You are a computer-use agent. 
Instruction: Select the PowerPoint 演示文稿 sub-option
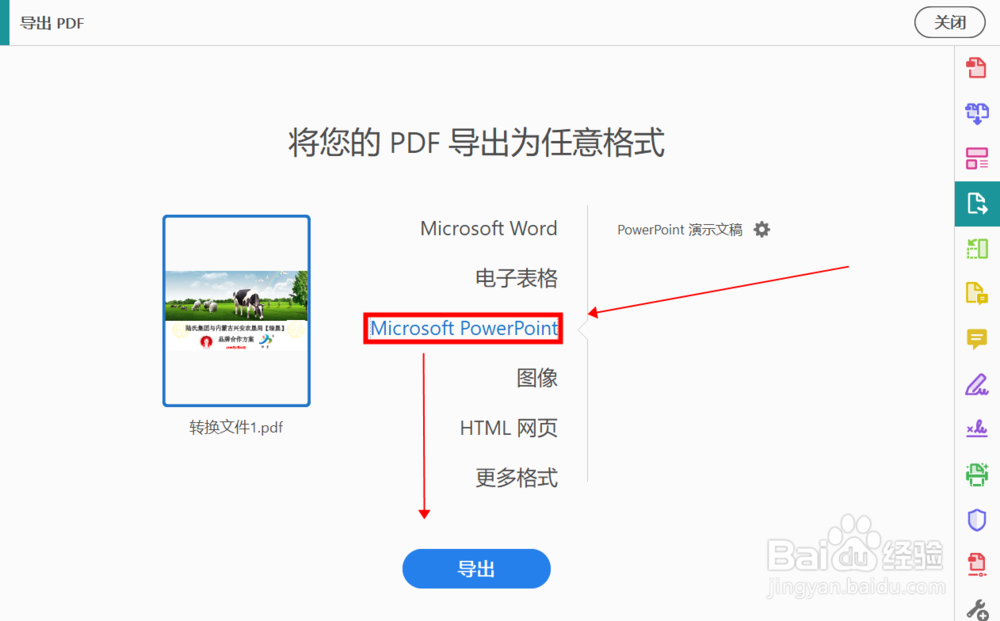click(680, 230)
